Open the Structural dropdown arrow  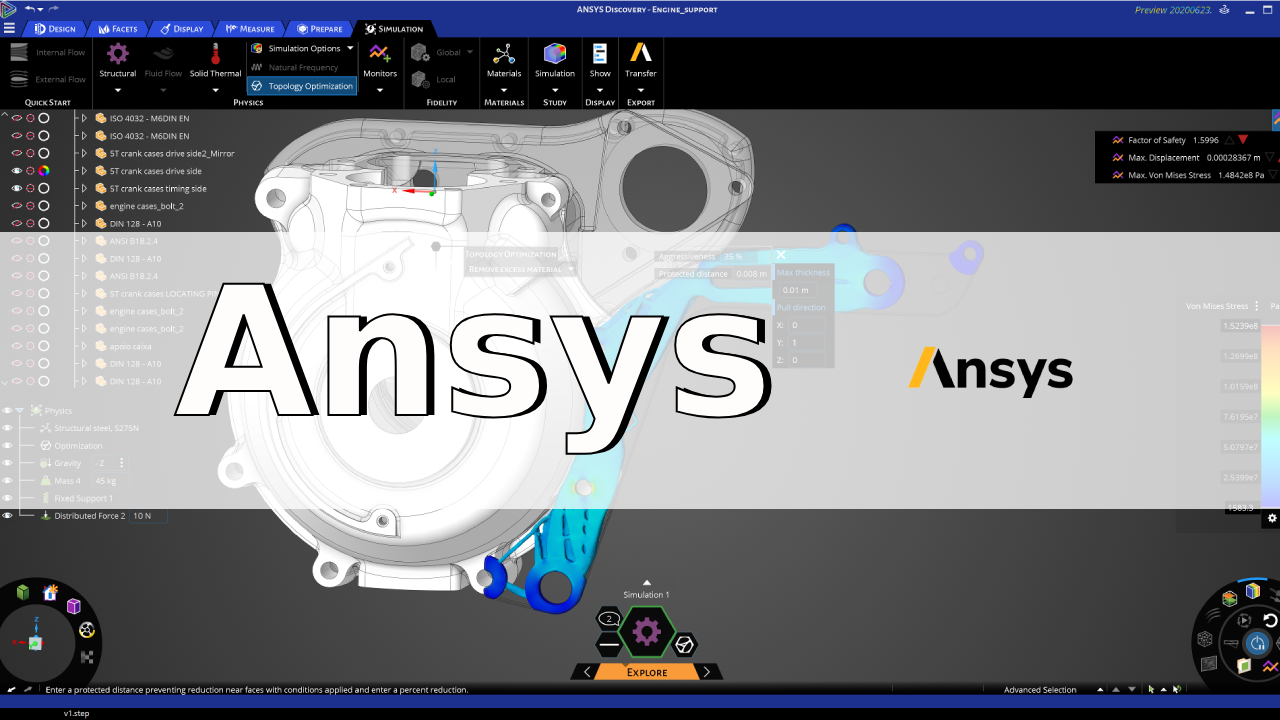pos(118,90)
